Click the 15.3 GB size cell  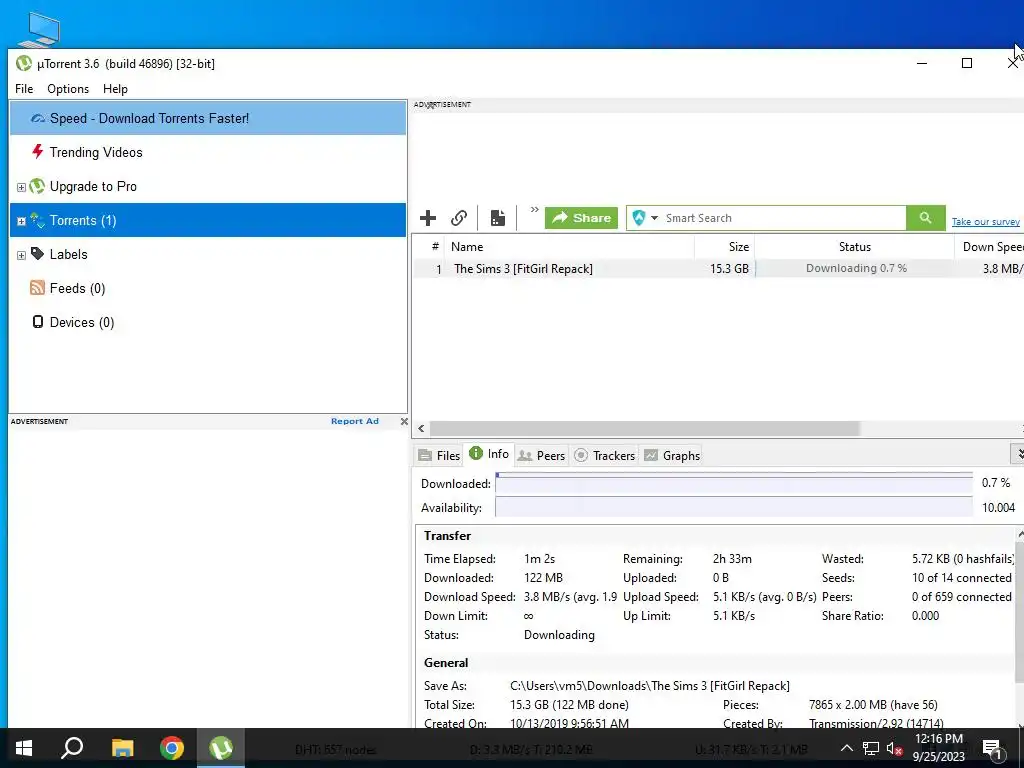click(x=729, y=268)
